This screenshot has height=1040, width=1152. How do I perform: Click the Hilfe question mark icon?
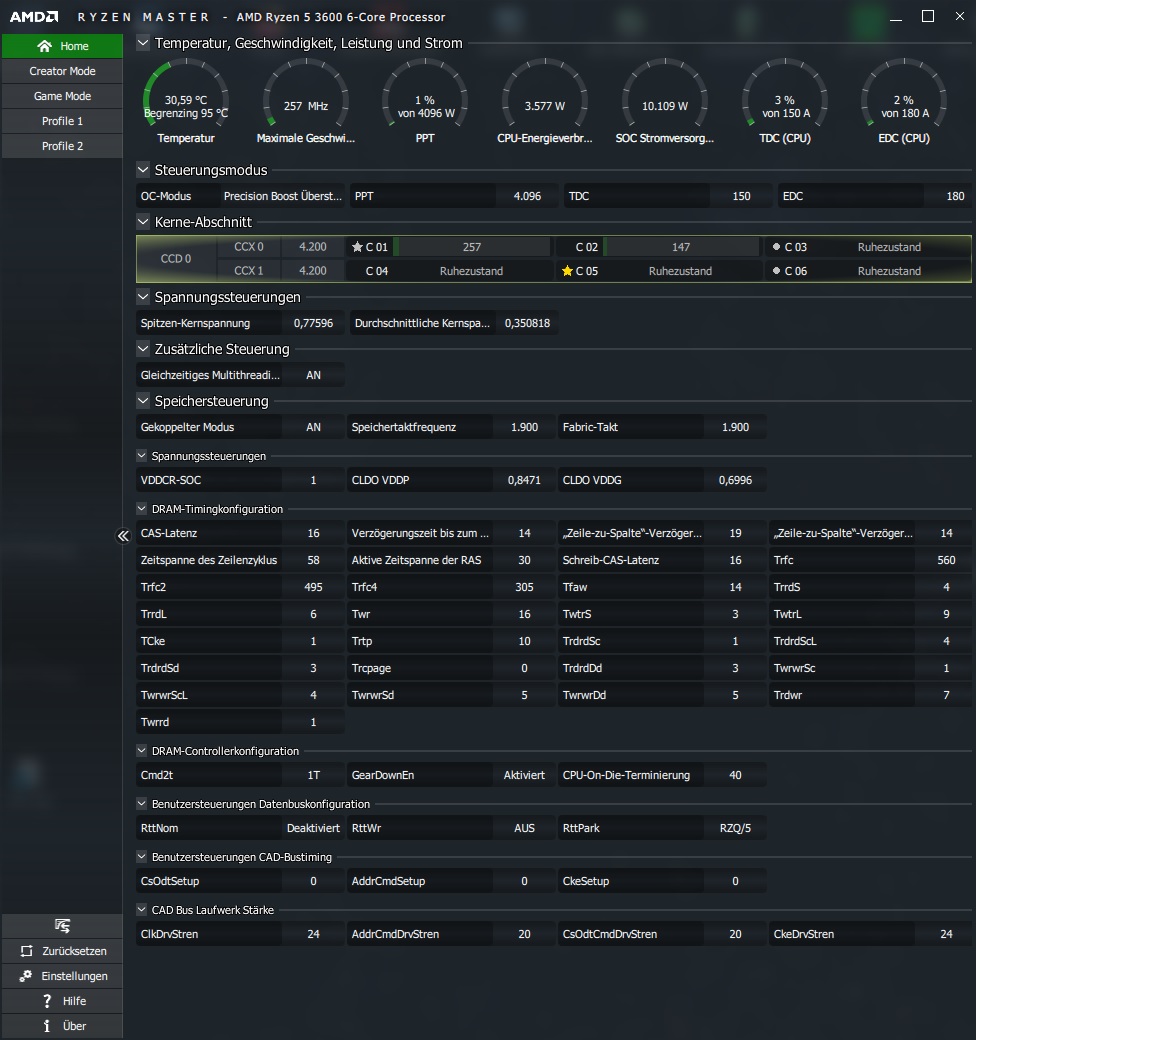tap(47, 1001)
